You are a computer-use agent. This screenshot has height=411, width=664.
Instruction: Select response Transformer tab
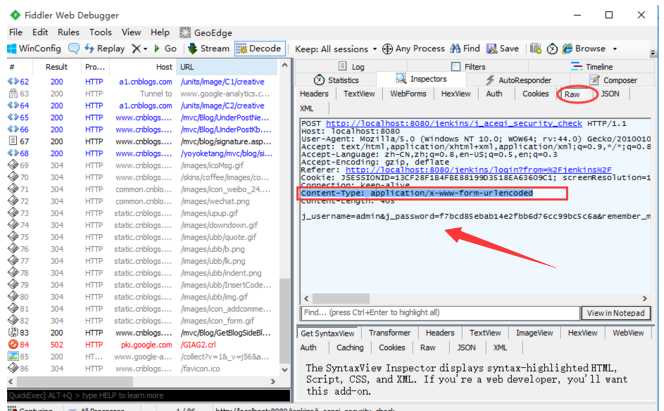pyautogui.click(x=390, y=333)
